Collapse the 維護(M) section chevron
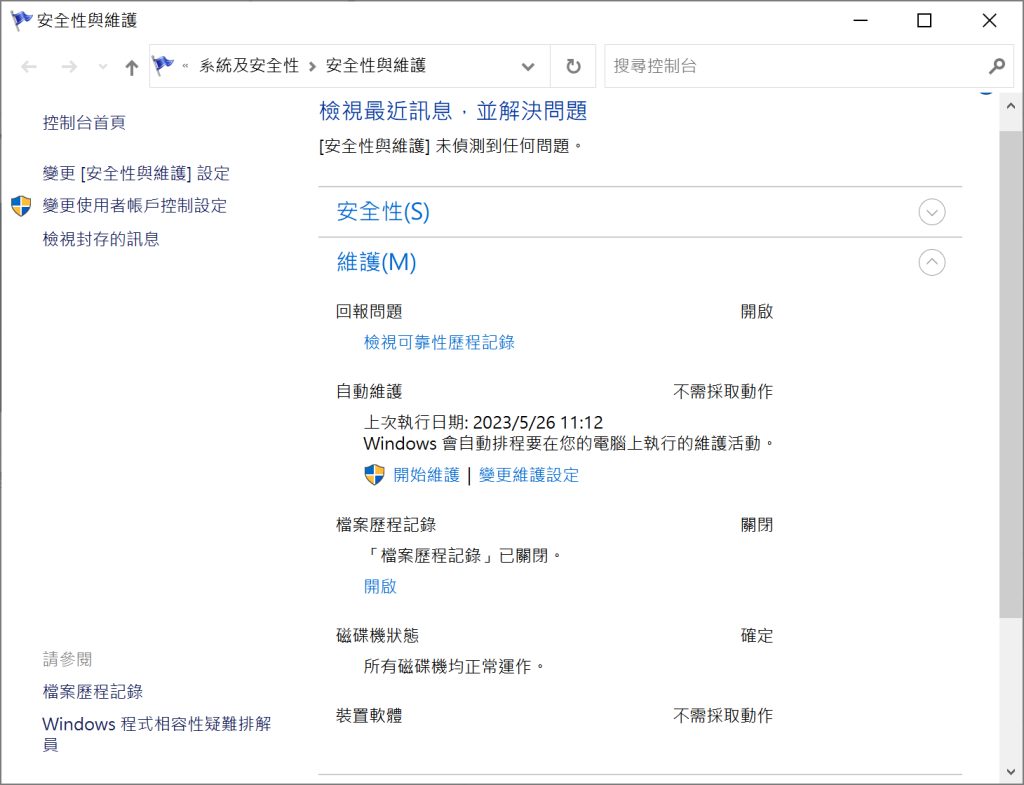Viewport: 1024px width, 785px height. pyautogui.click(x=931, y=263)
